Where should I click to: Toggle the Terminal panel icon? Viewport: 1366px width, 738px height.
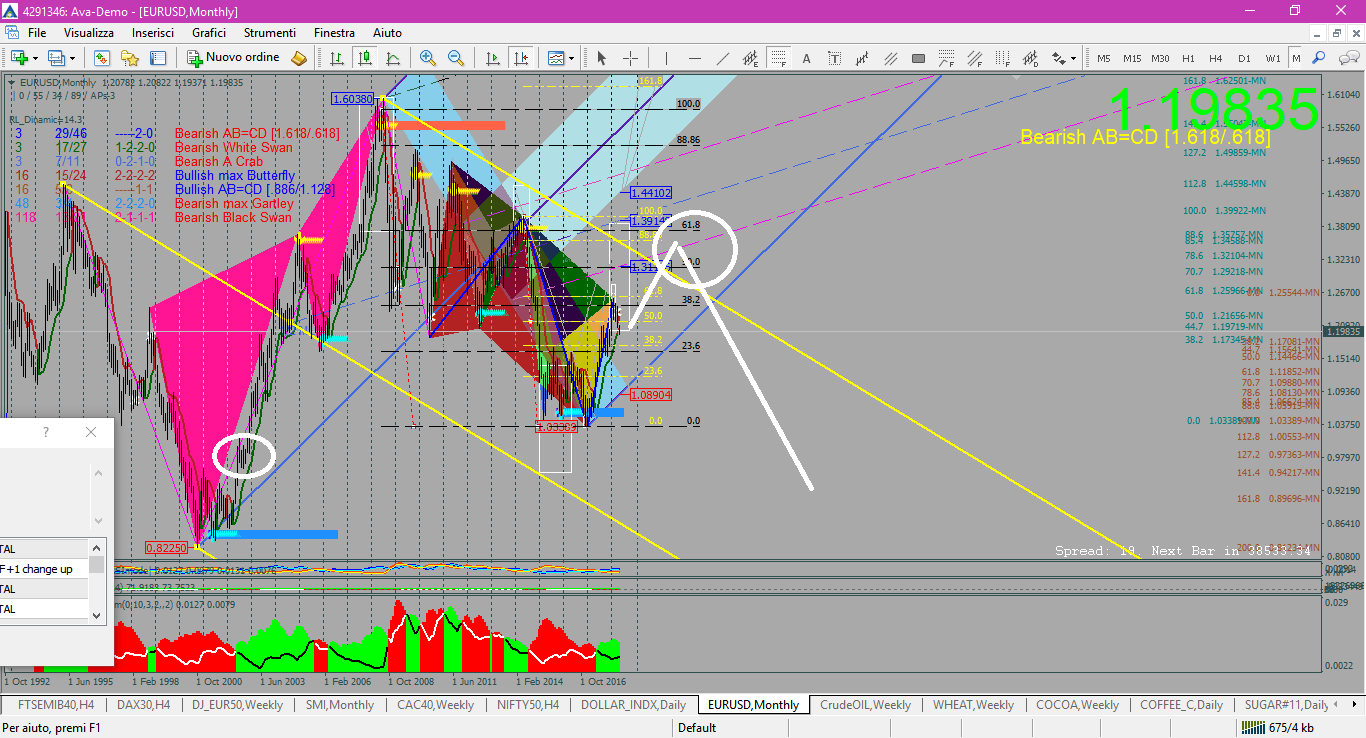(158, 58)
